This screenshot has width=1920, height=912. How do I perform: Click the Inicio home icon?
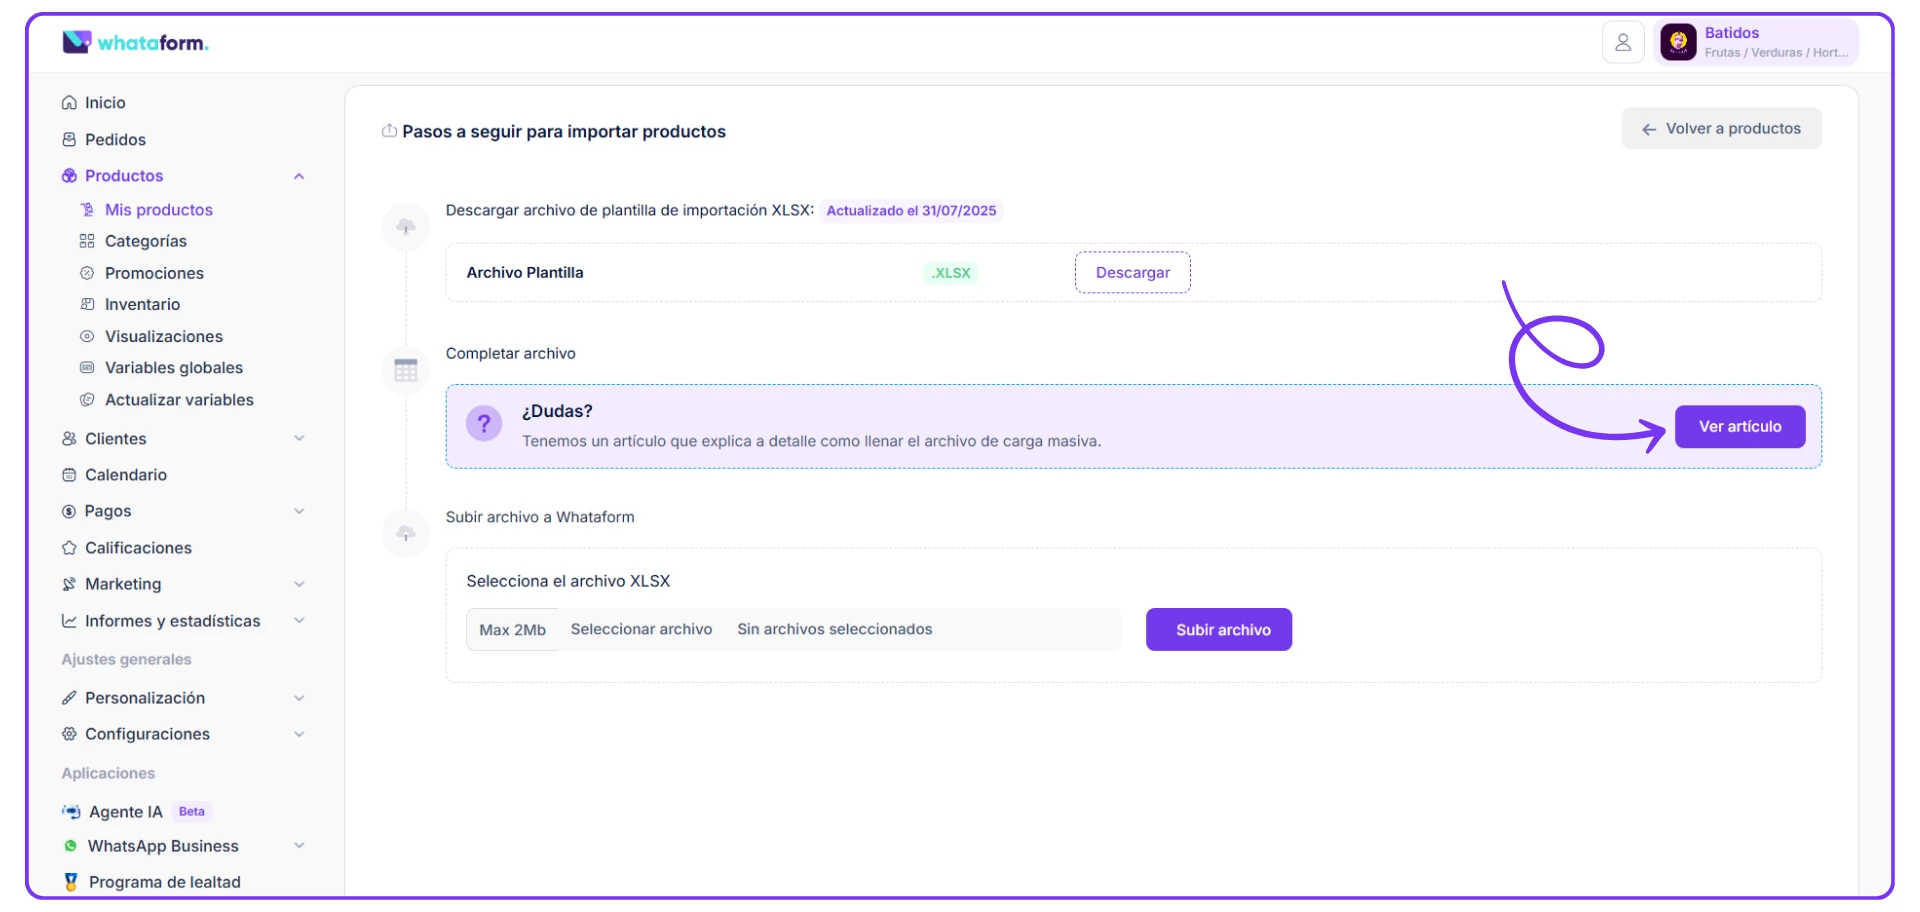click(69, 103)
